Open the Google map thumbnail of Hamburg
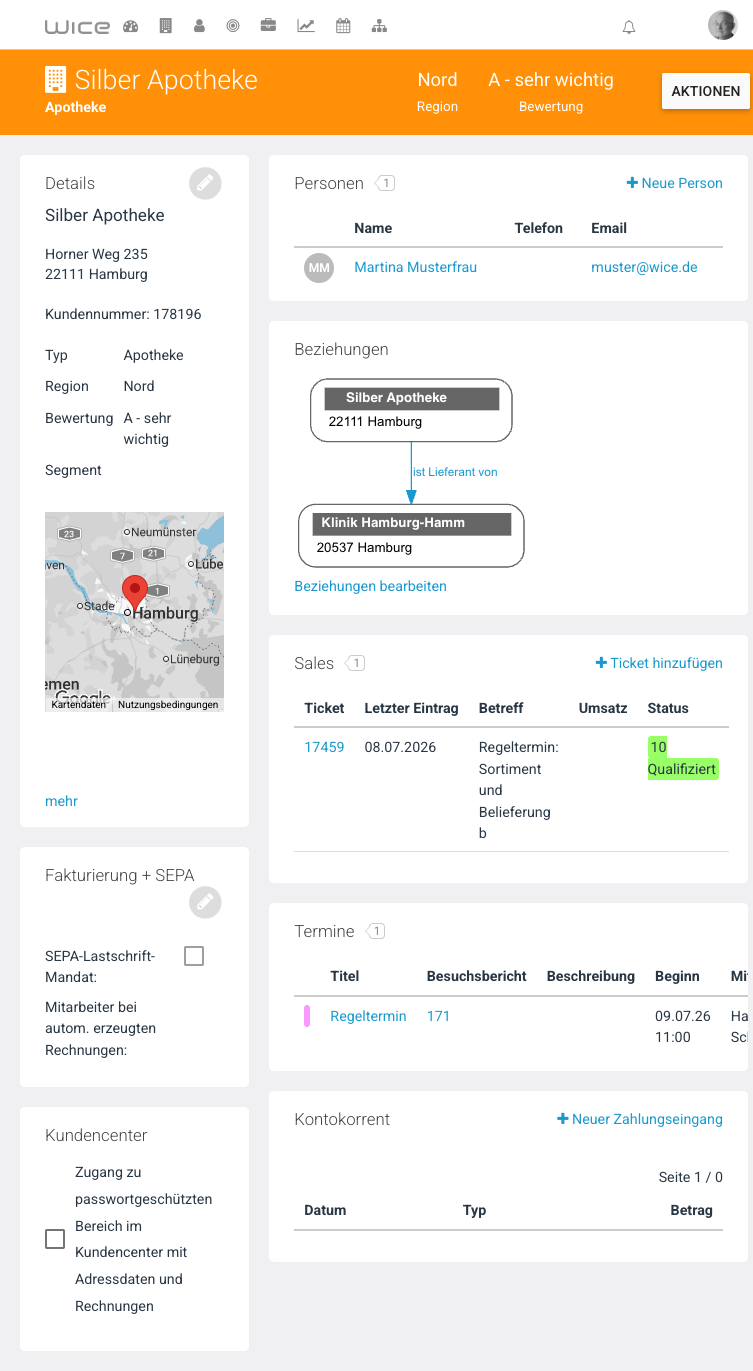 point(134,612)
